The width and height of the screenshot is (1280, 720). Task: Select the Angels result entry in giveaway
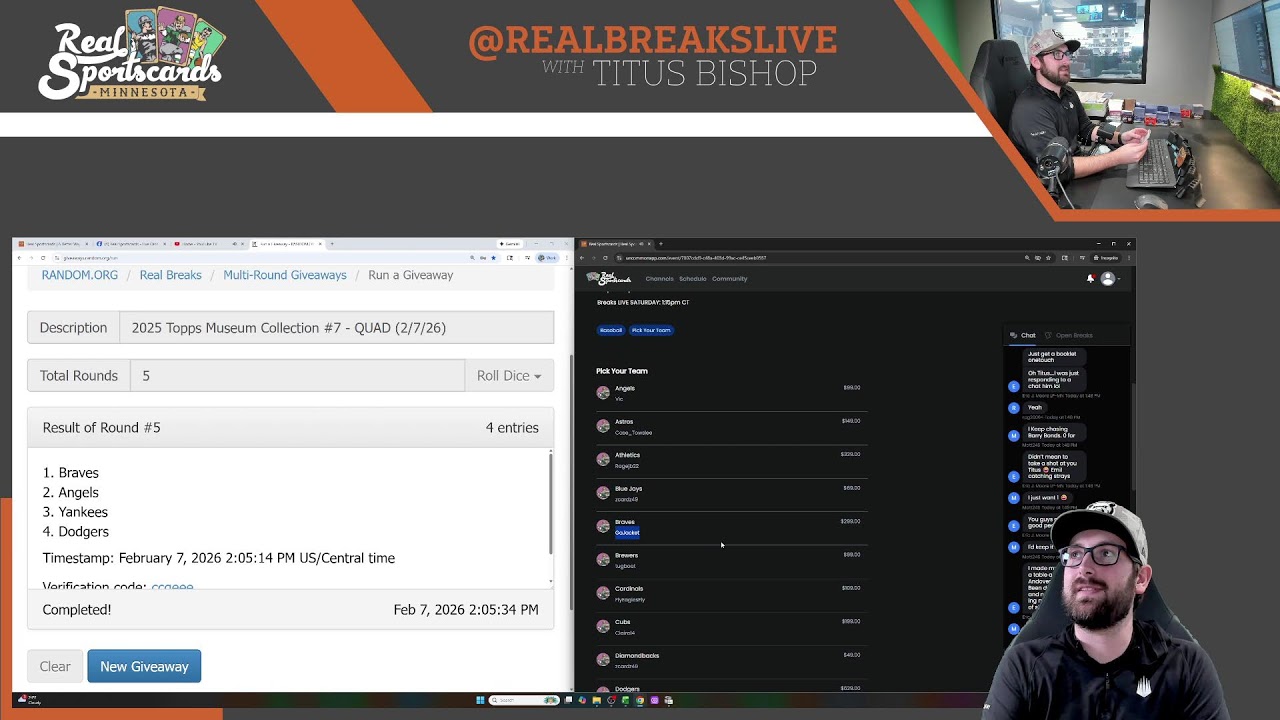[78, 492]
